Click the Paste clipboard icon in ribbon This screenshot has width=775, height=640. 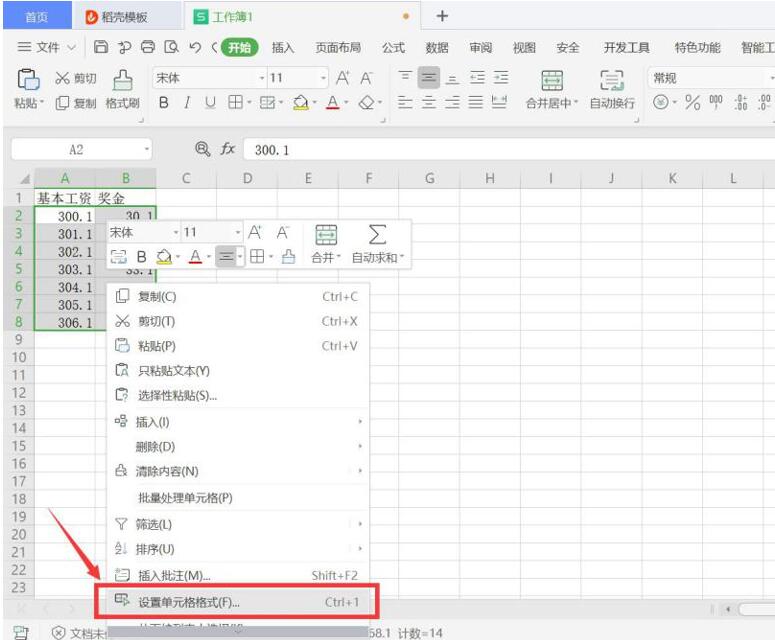click(x=28, y=80)
